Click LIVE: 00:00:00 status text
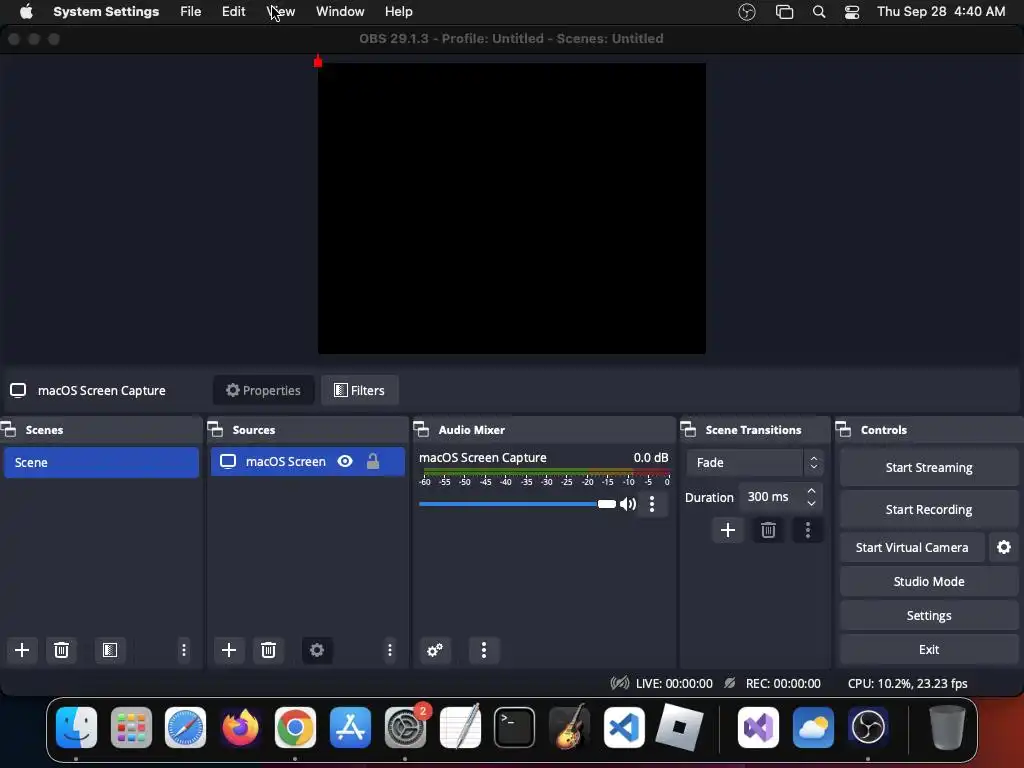This screenshot has height=768, width=1024. [x=674, y=683]
